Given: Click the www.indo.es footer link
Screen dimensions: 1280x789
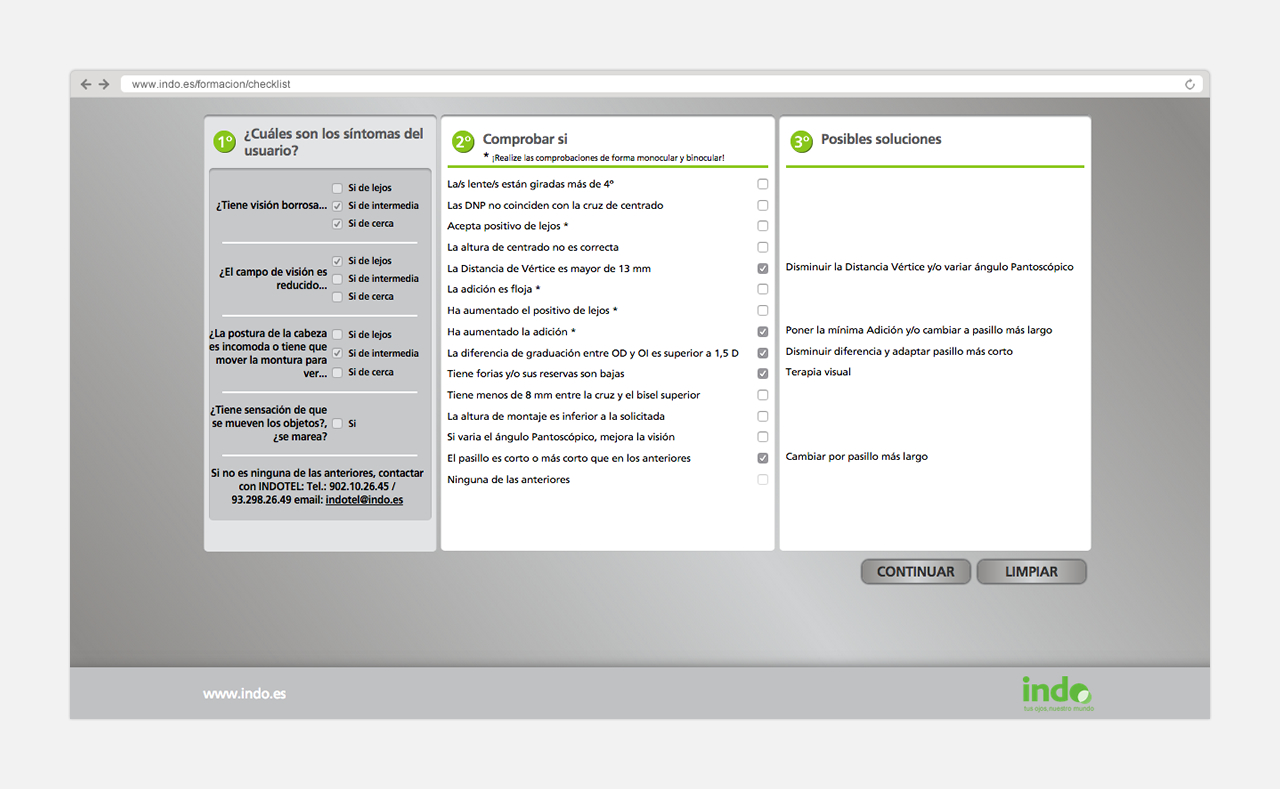Looking at the screenshot, I should coord(244,693).
